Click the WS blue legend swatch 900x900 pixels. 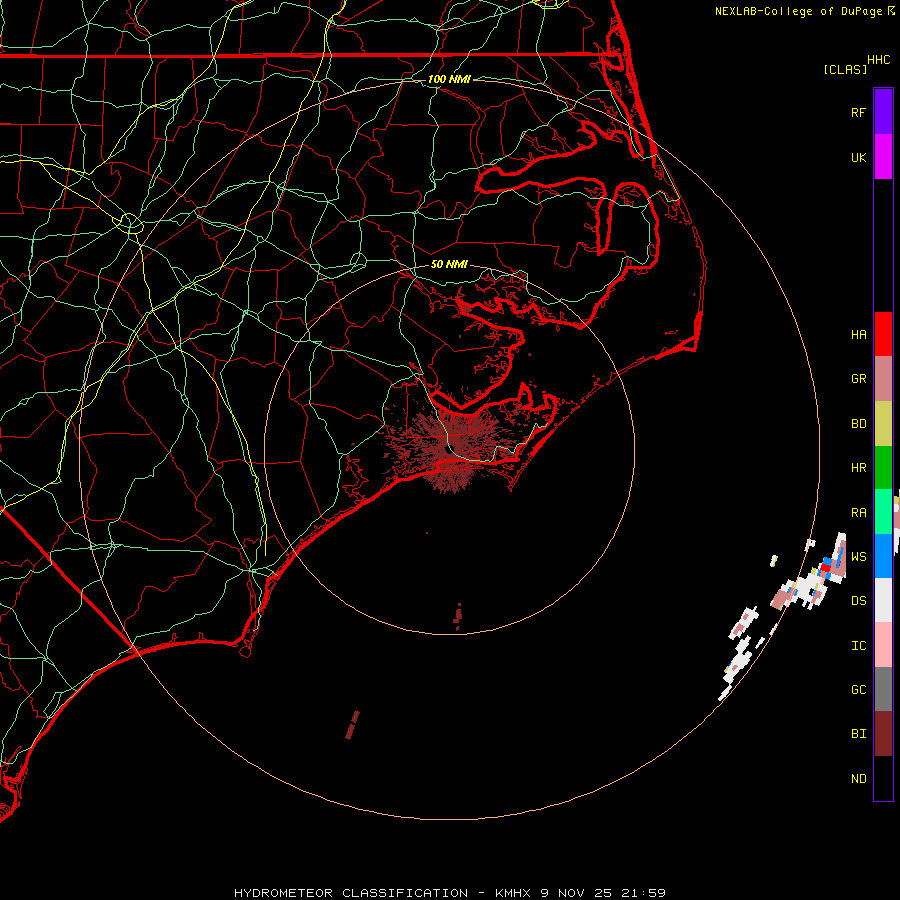(883, 556)
